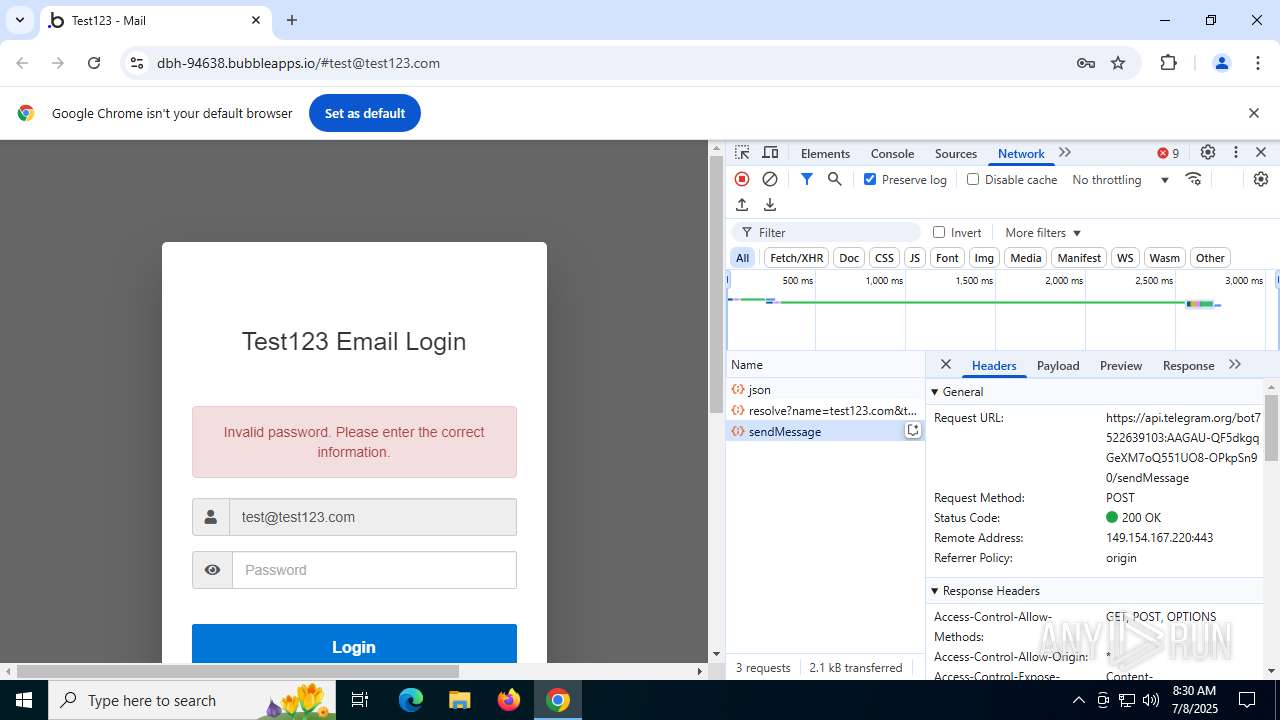
Task: Click the blue Login button
Action: point(354,643)
